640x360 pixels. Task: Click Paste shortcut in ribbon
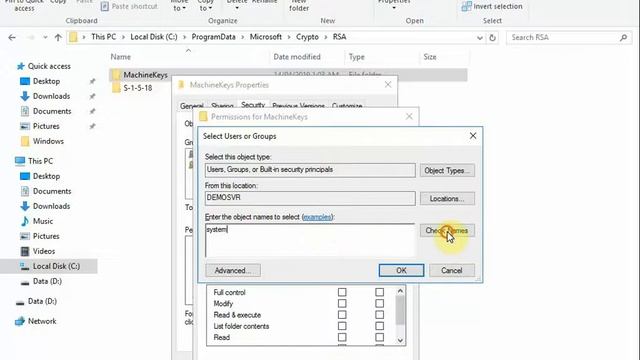pos(129,7)
